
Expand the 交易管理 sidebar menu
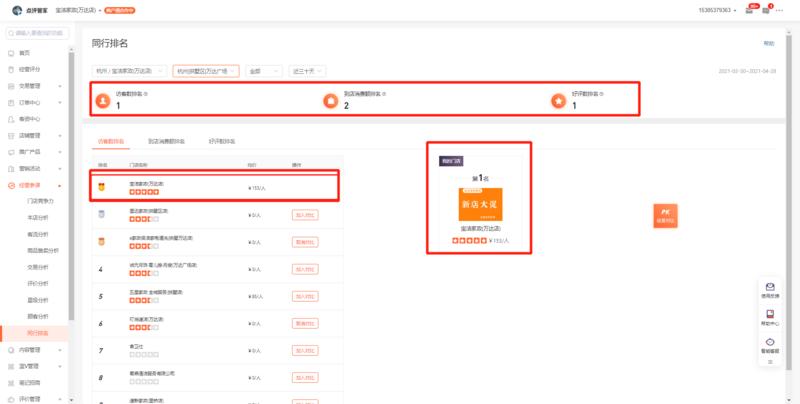[35, 86]
